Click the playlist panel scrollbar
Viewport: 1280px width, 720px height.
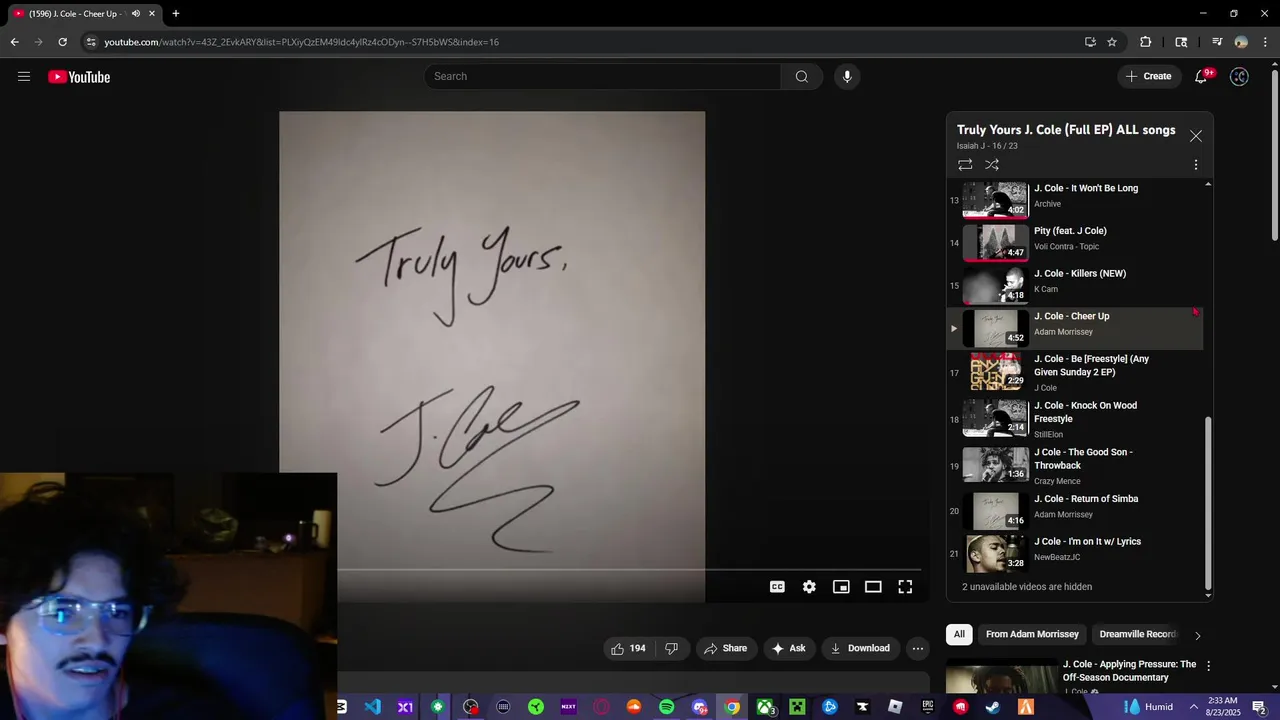(1208, 503)
